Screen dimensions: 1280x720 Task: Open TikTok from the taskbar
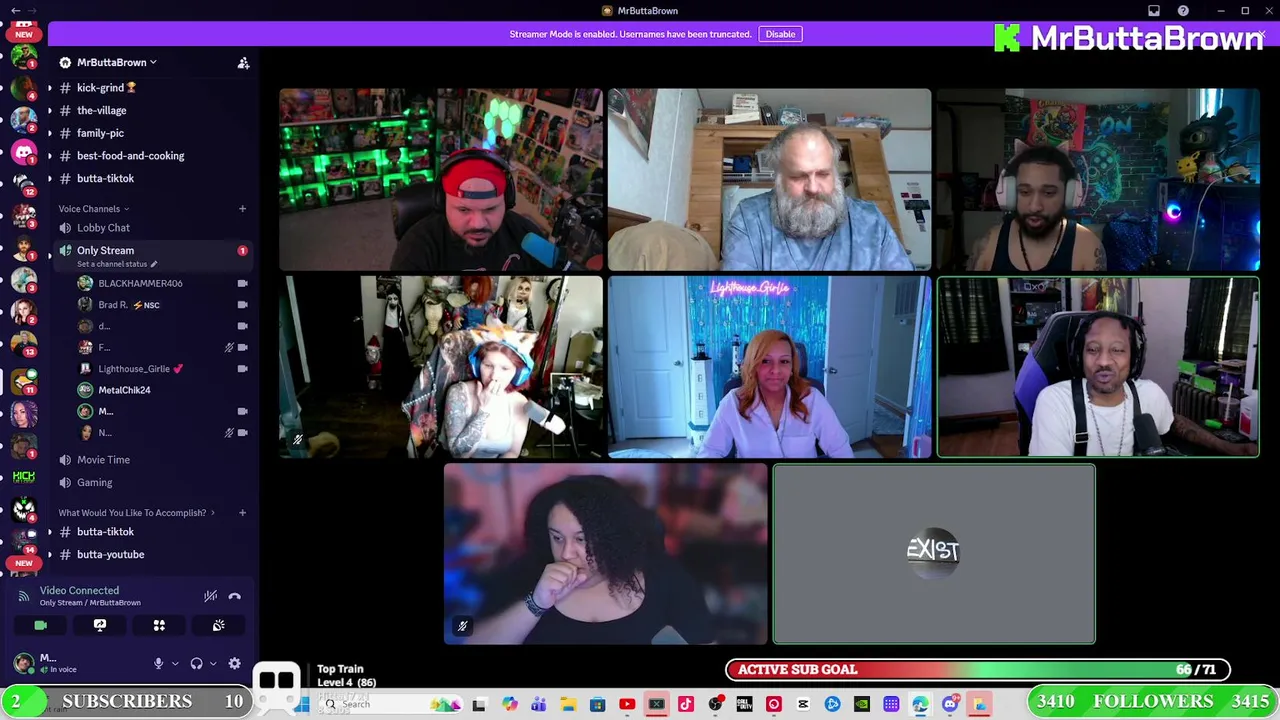[x=686, y=705]
